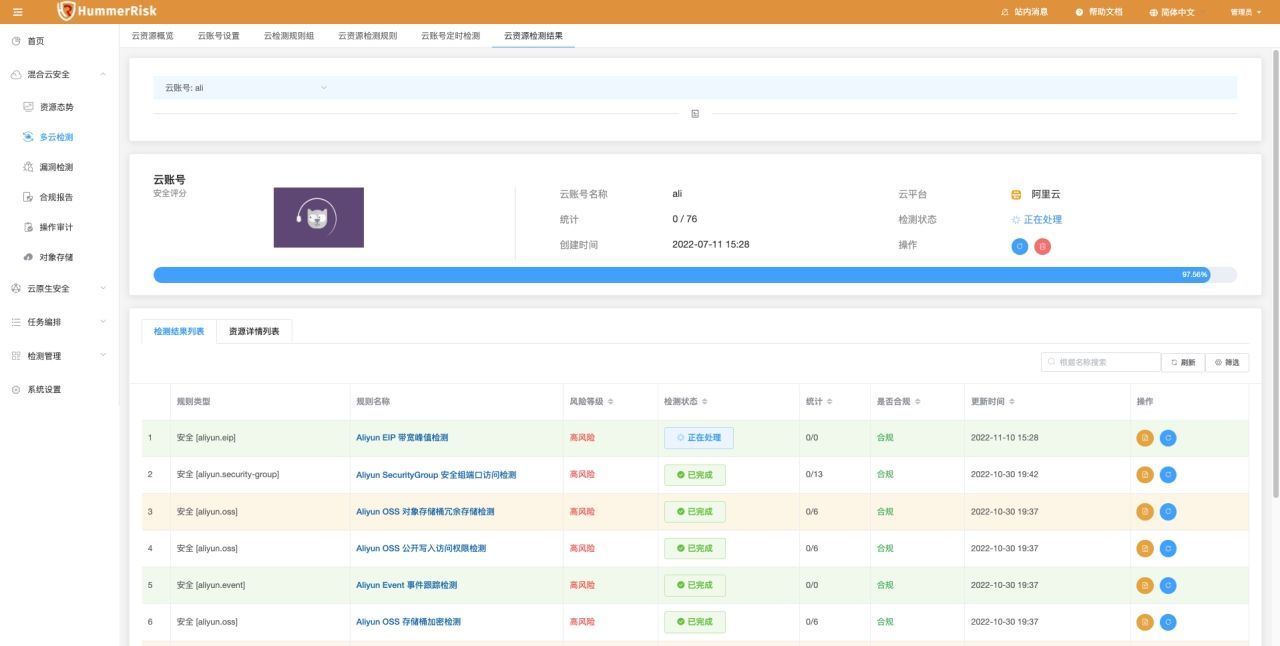Focus the 根据名称搜索 search field
Screen dimensions: 1280x646
pyautogui.click(x=1100, y=362)
